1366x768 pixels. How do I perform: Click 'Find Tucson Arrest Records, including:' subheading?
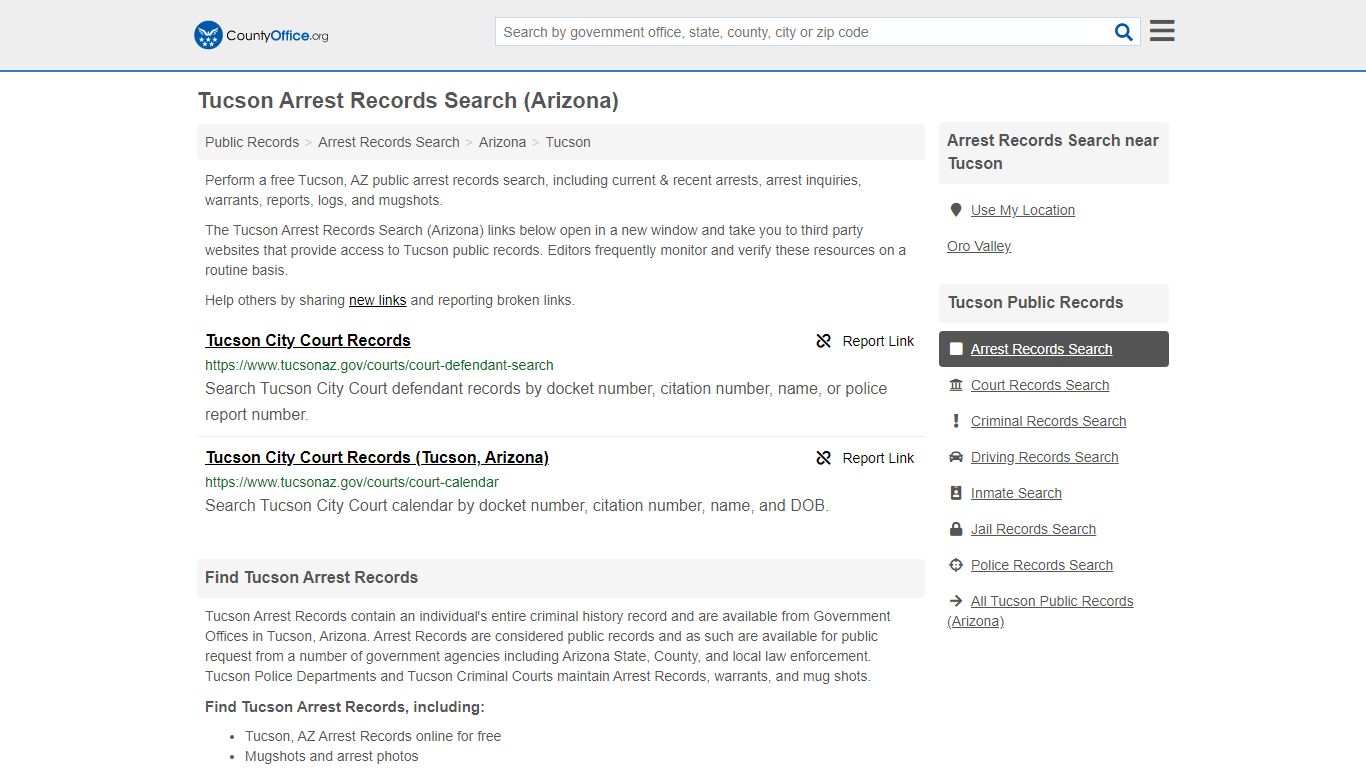pos(345,707)
